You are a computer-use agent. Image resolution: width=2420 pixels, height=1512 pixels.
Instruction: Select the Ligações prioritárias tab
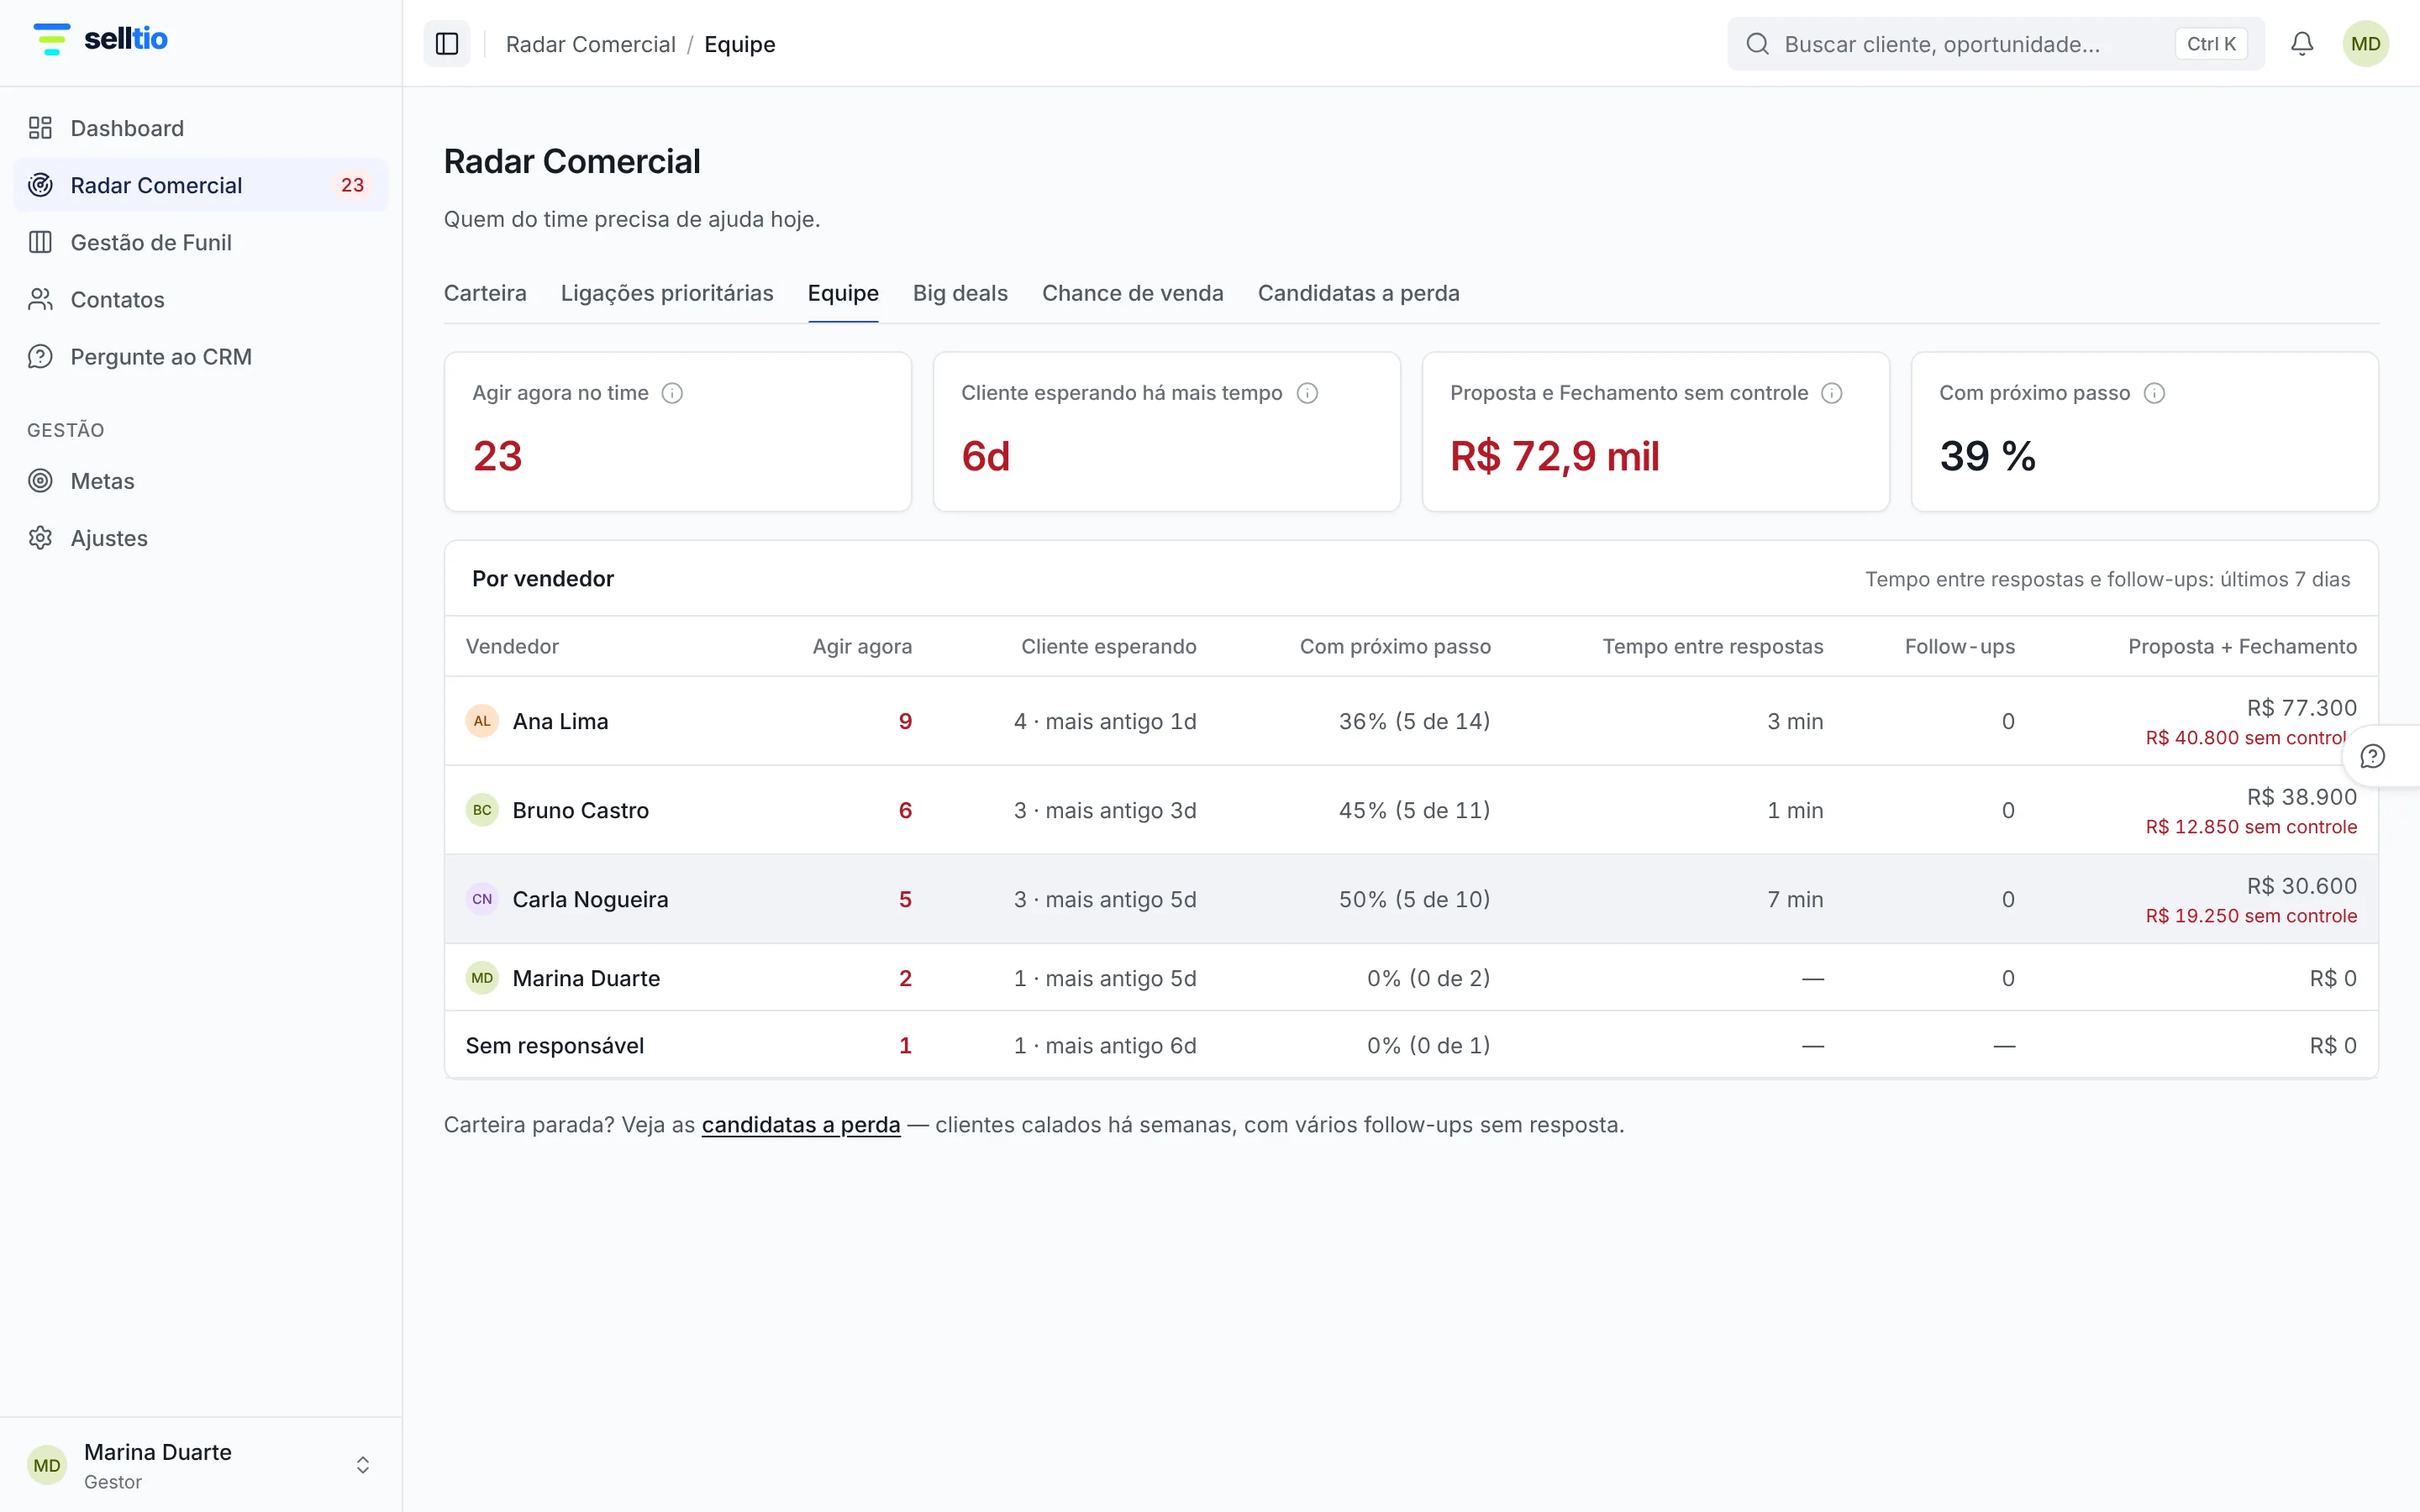[x=667, y=293]
